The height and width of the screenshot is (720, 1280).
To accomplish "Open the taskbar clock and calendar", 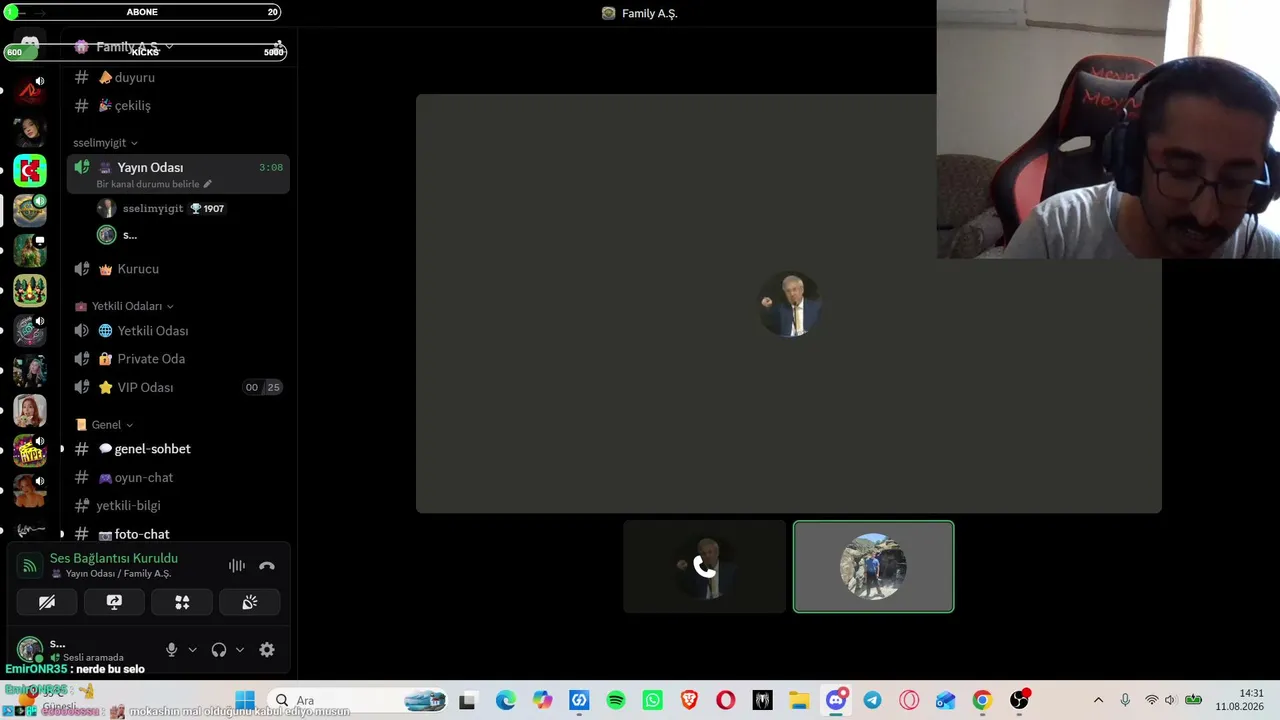I will [1240, 700].
